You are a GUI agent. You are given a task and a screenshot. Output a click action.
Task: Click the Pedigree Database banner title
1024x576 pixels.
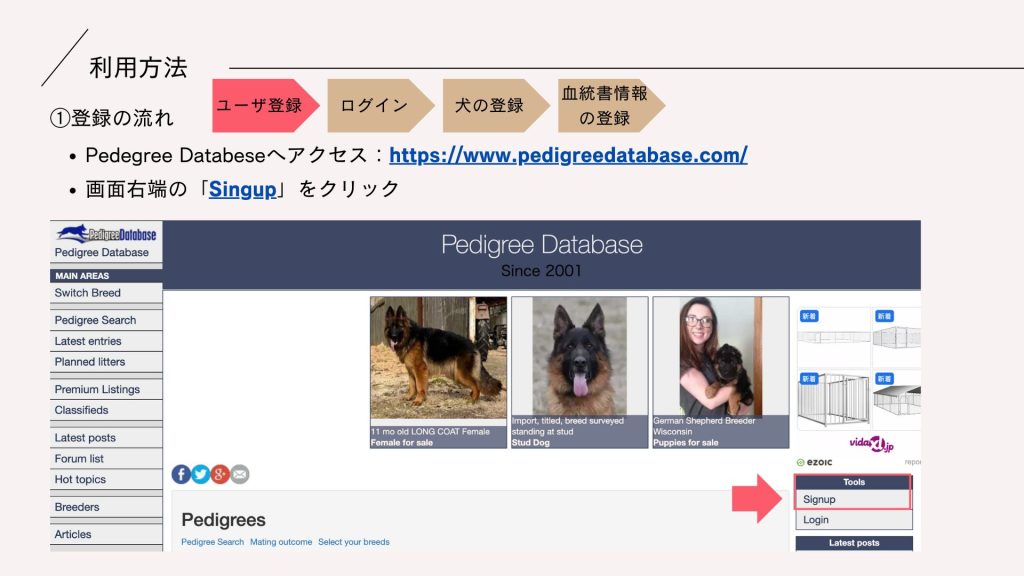click(542, 245)
